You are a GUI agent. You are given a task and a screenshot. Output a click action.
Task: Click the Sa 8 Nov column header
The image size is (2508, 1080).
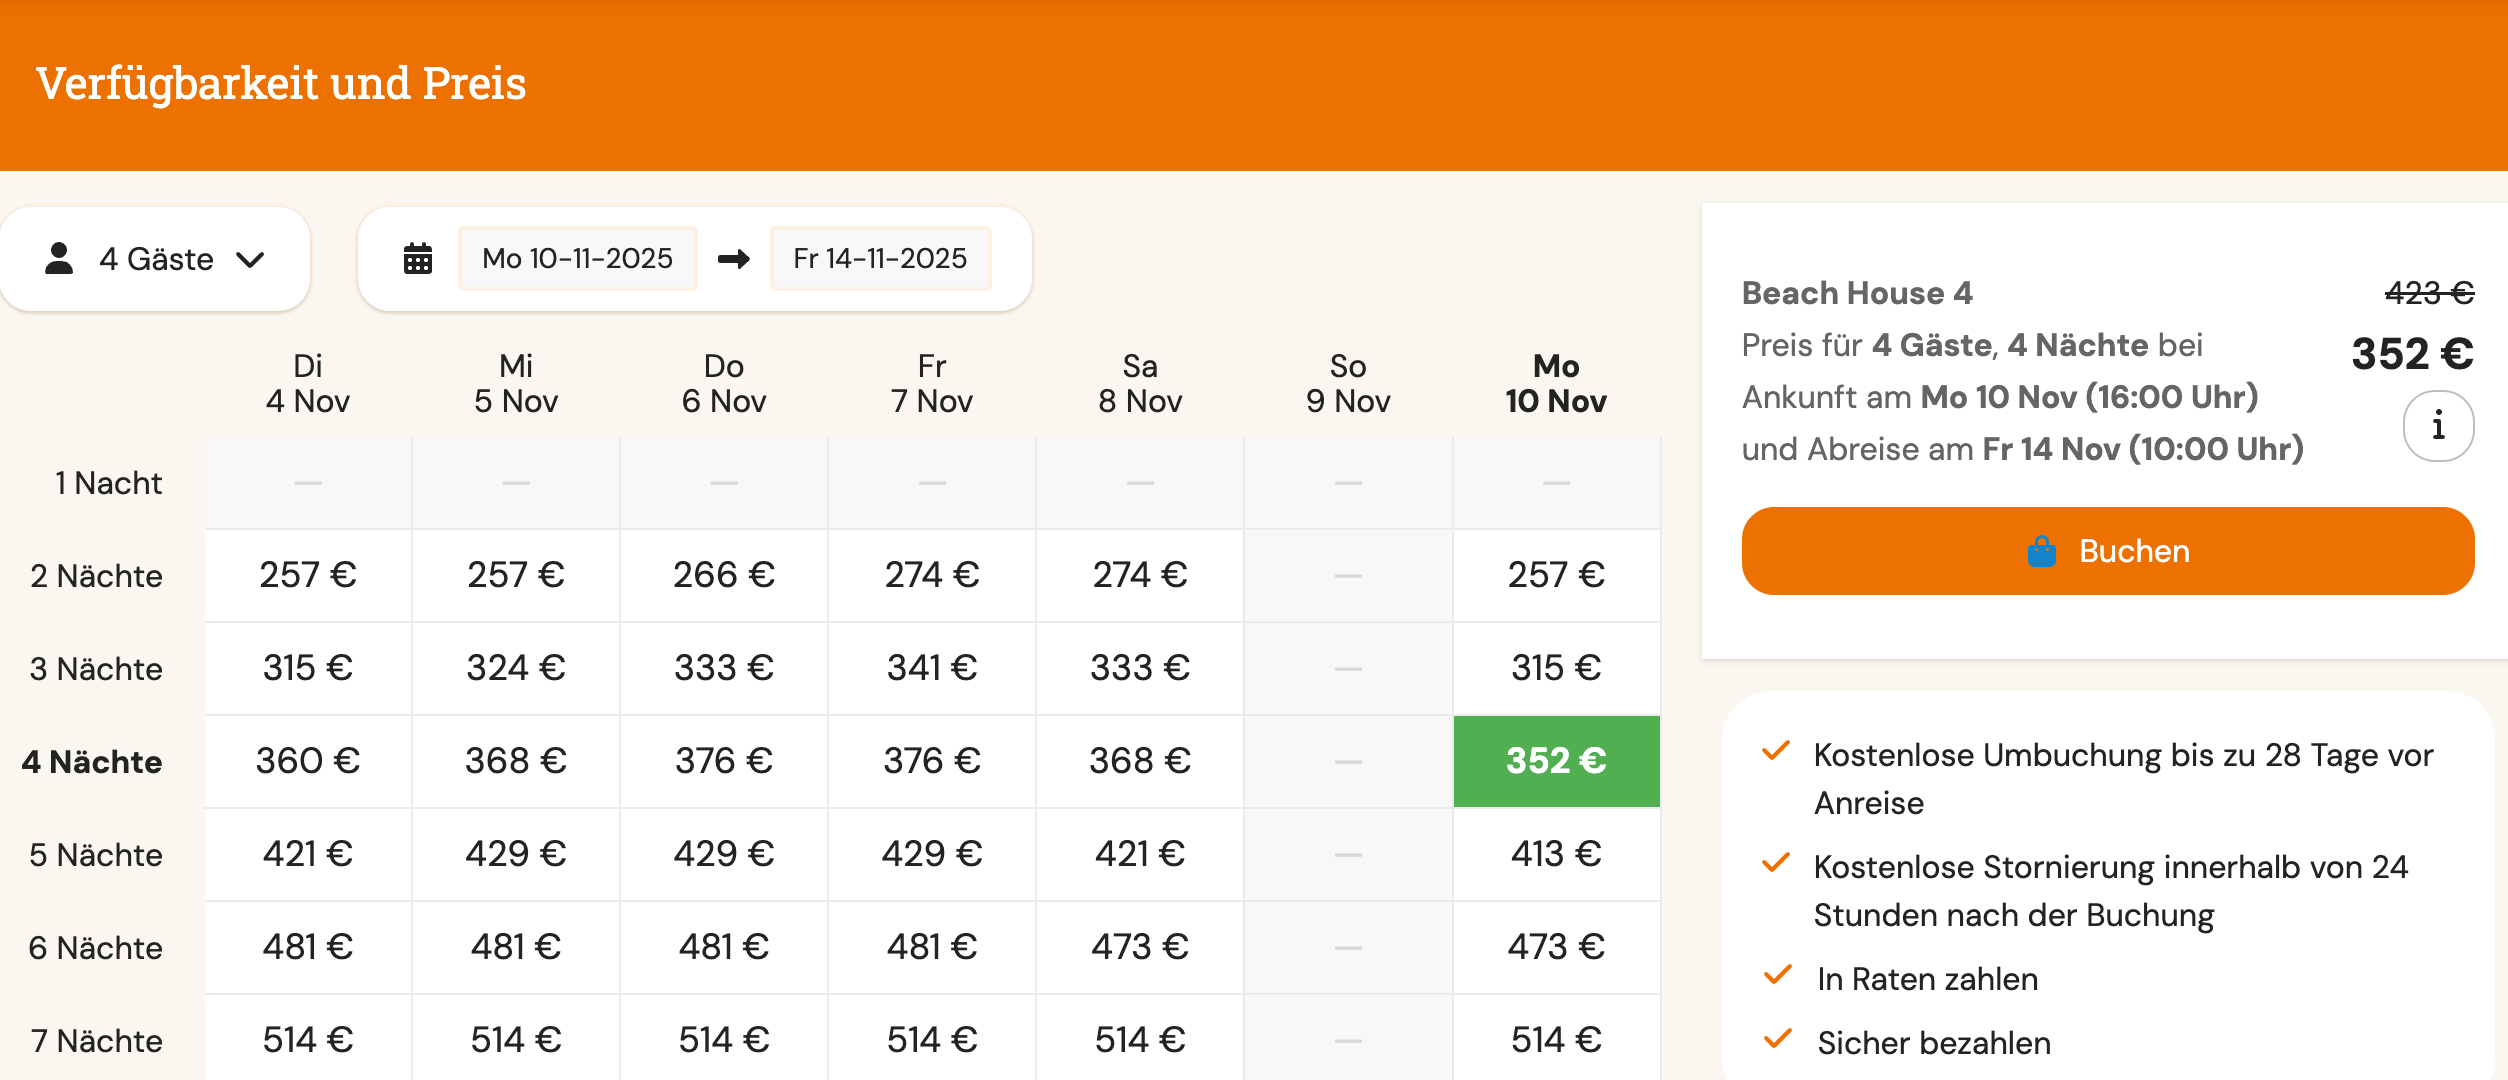point(1140,384)
